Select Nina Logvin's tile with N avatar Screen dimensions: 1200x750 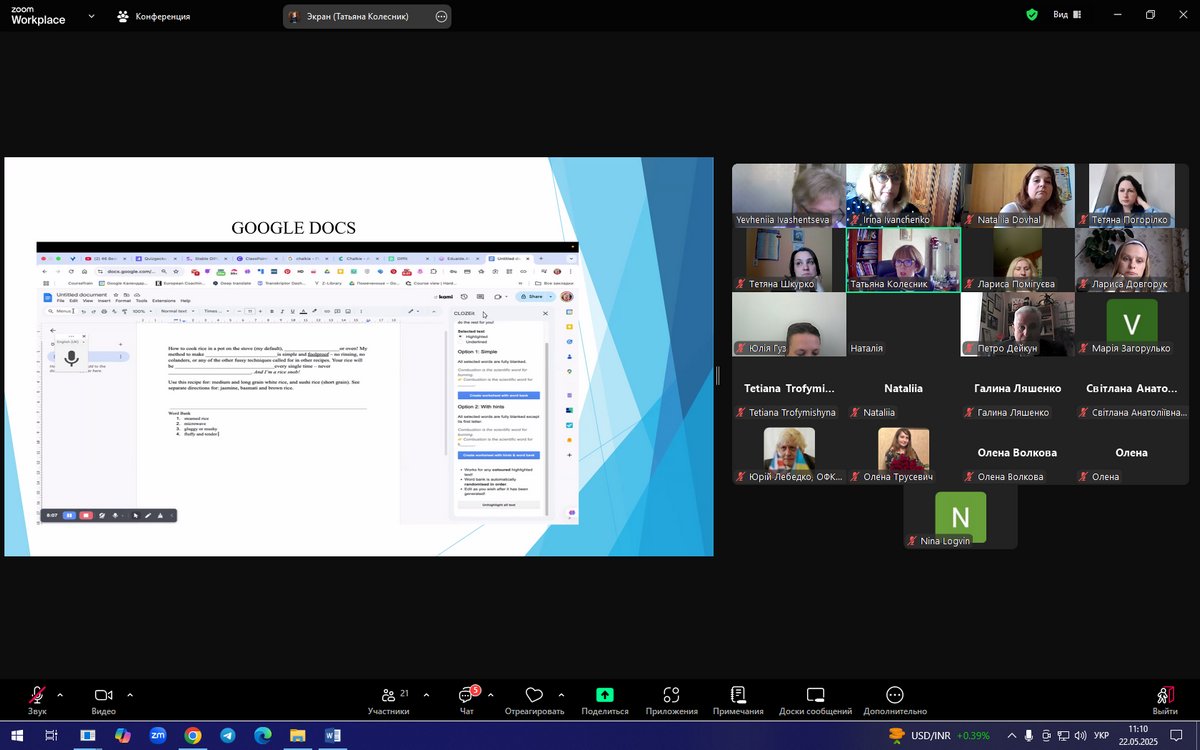point(961,517)
